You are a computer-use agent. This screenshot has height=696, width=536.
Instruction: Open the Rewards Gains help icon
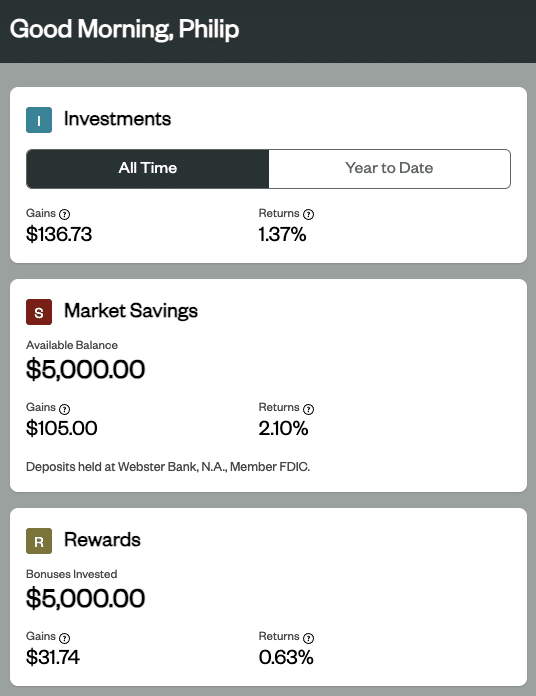pyautogui.click(x=64, y=638)
